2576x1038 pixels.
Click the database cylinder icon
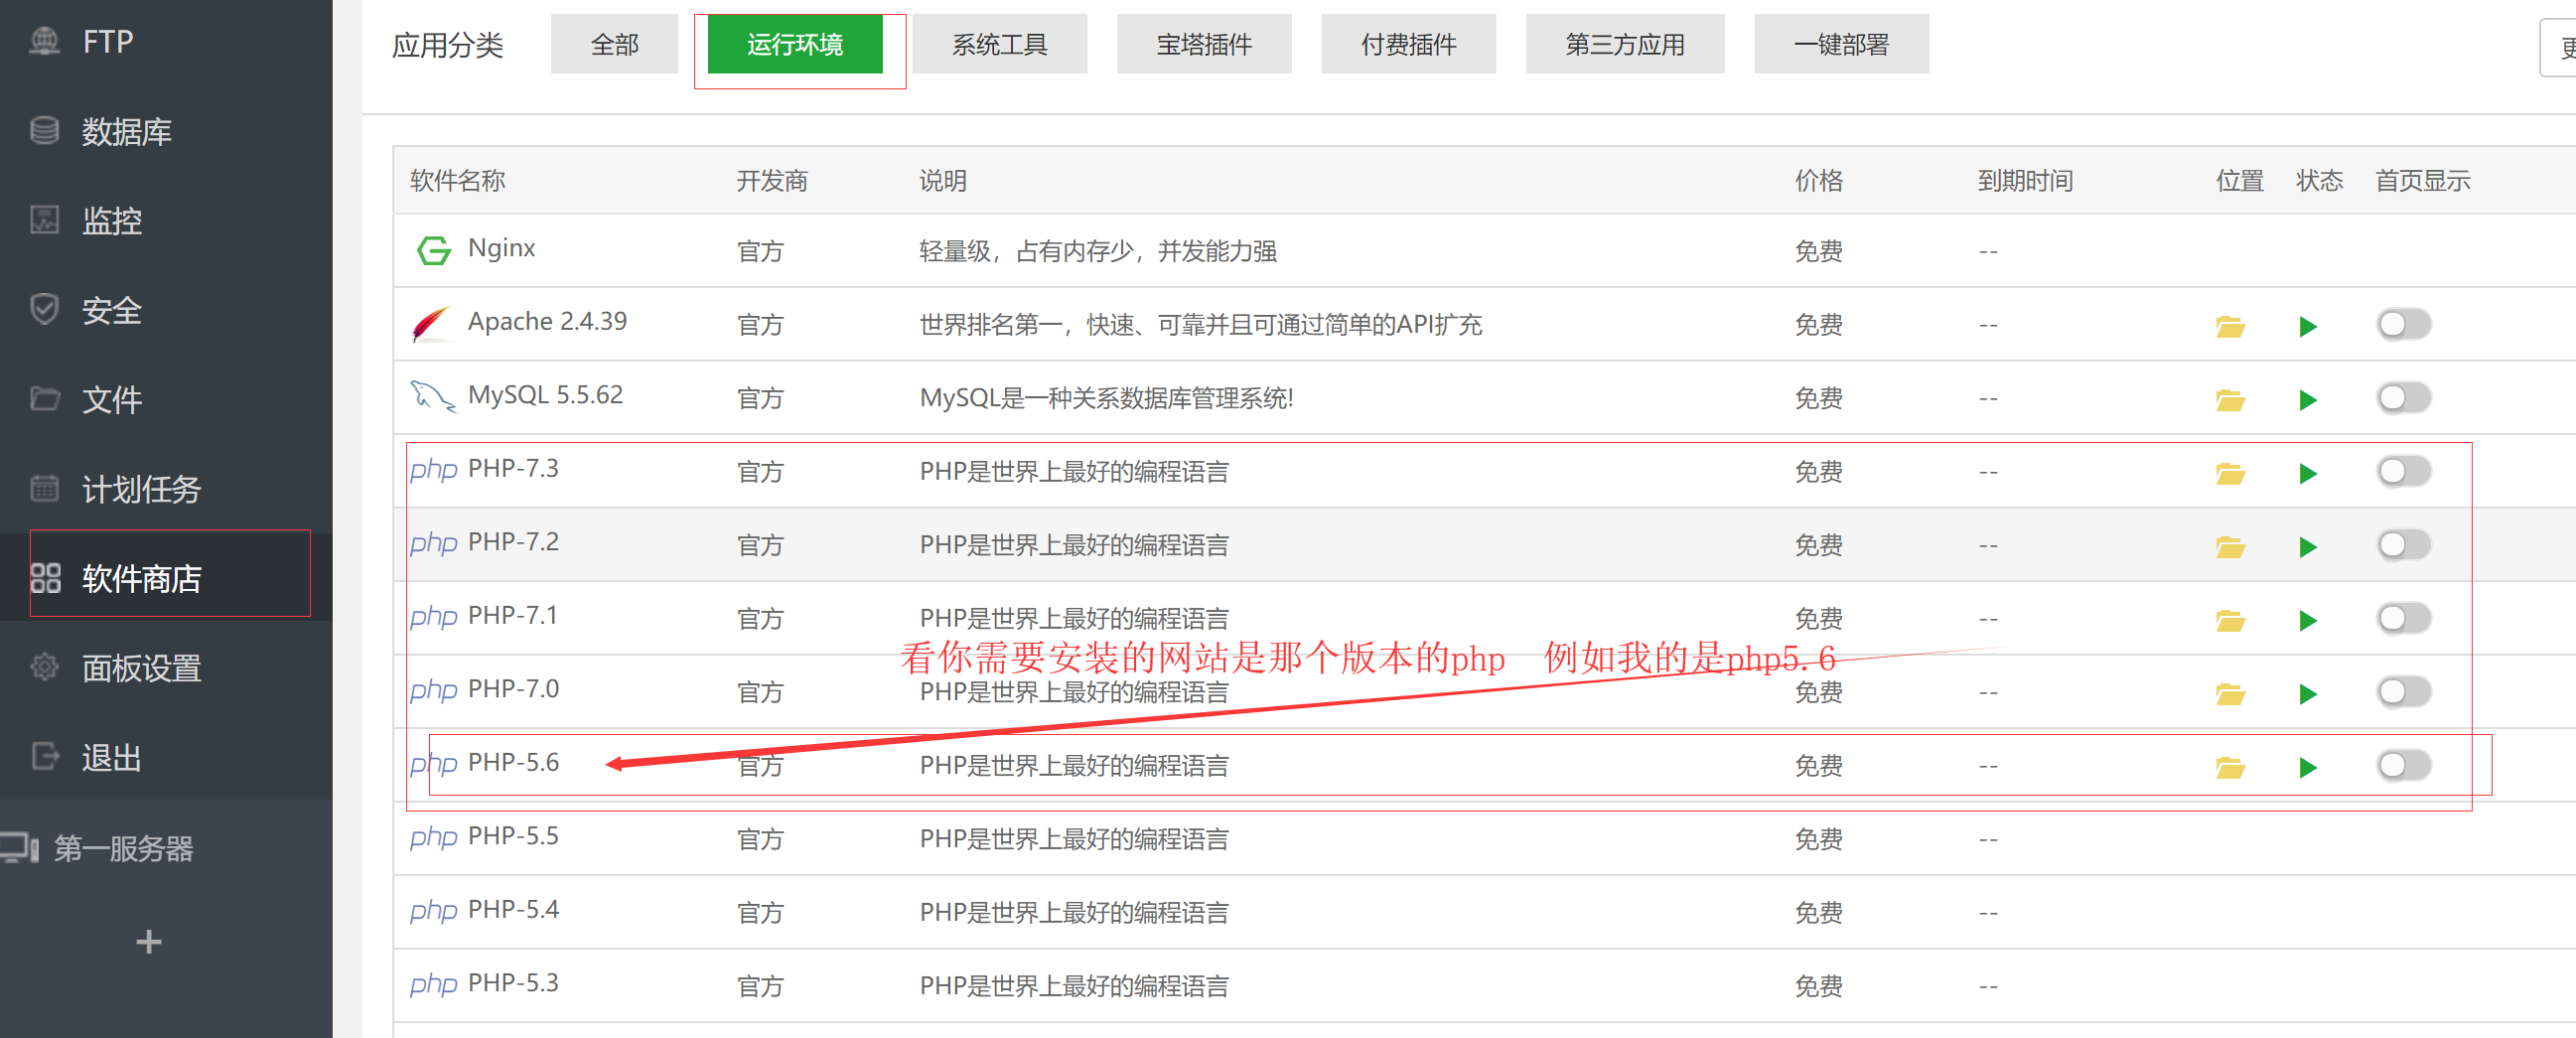pyautogui.click(x=44, y=130)
